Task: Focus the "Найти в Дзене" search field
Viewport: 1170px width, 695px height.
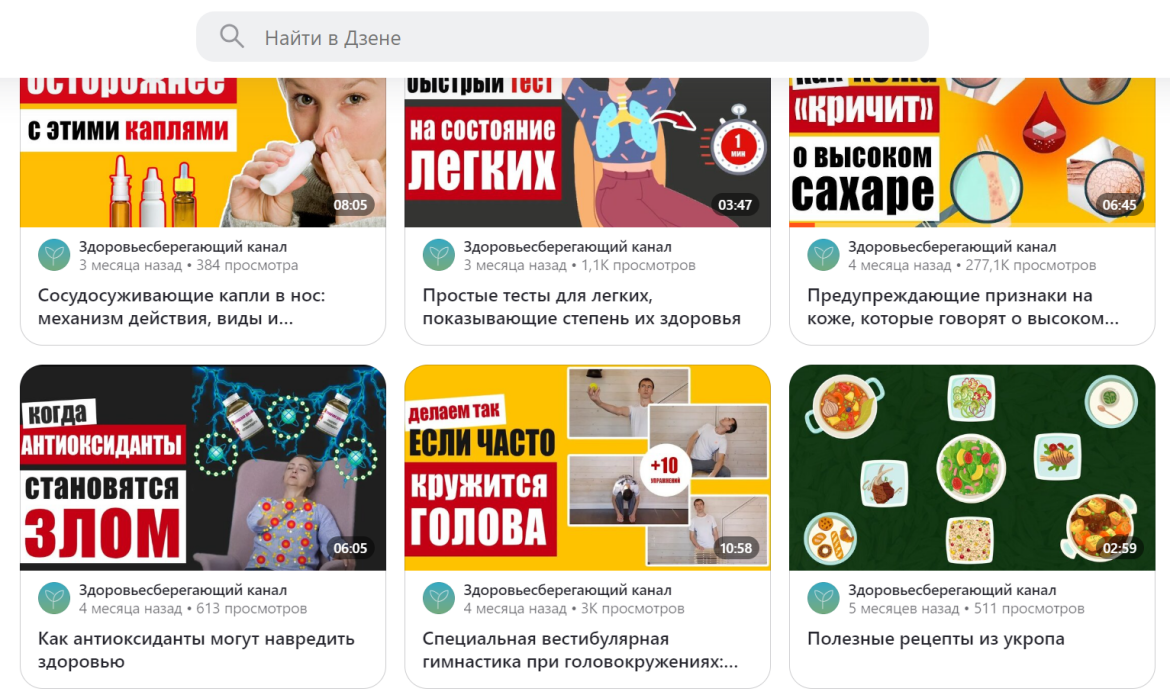Action: coord(562,37)
